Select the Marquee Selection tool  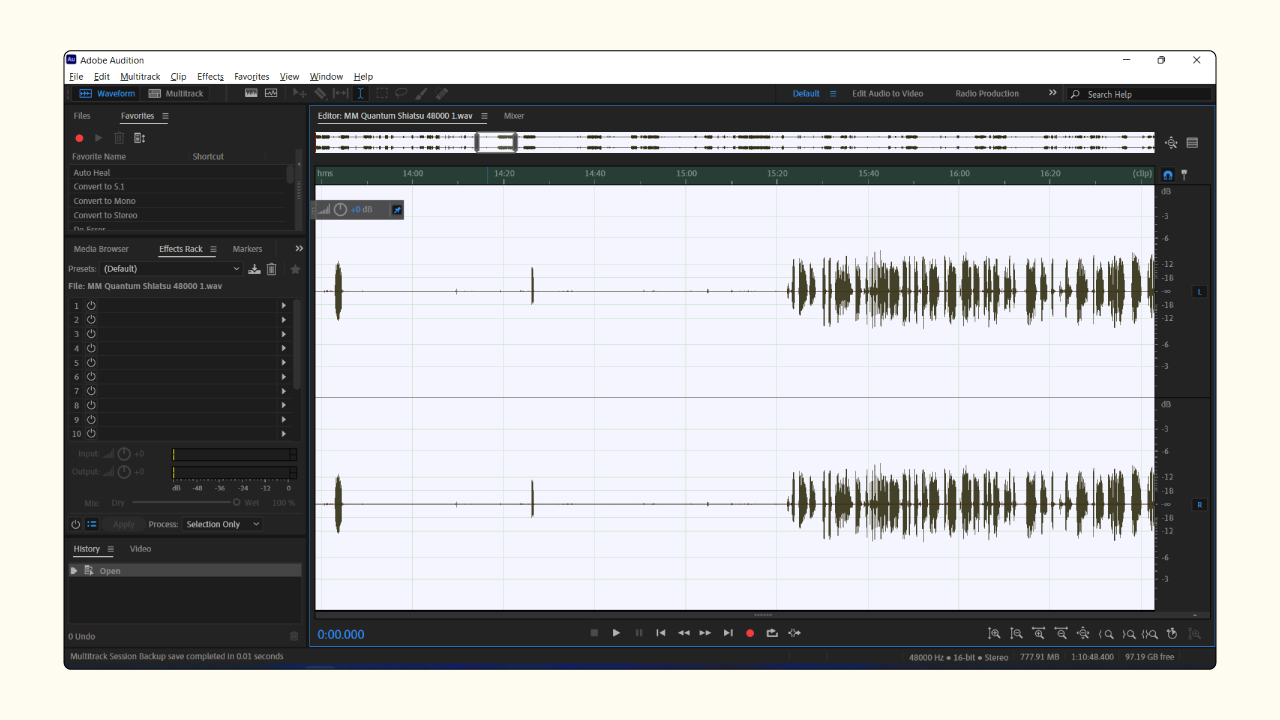coord(381,93)
